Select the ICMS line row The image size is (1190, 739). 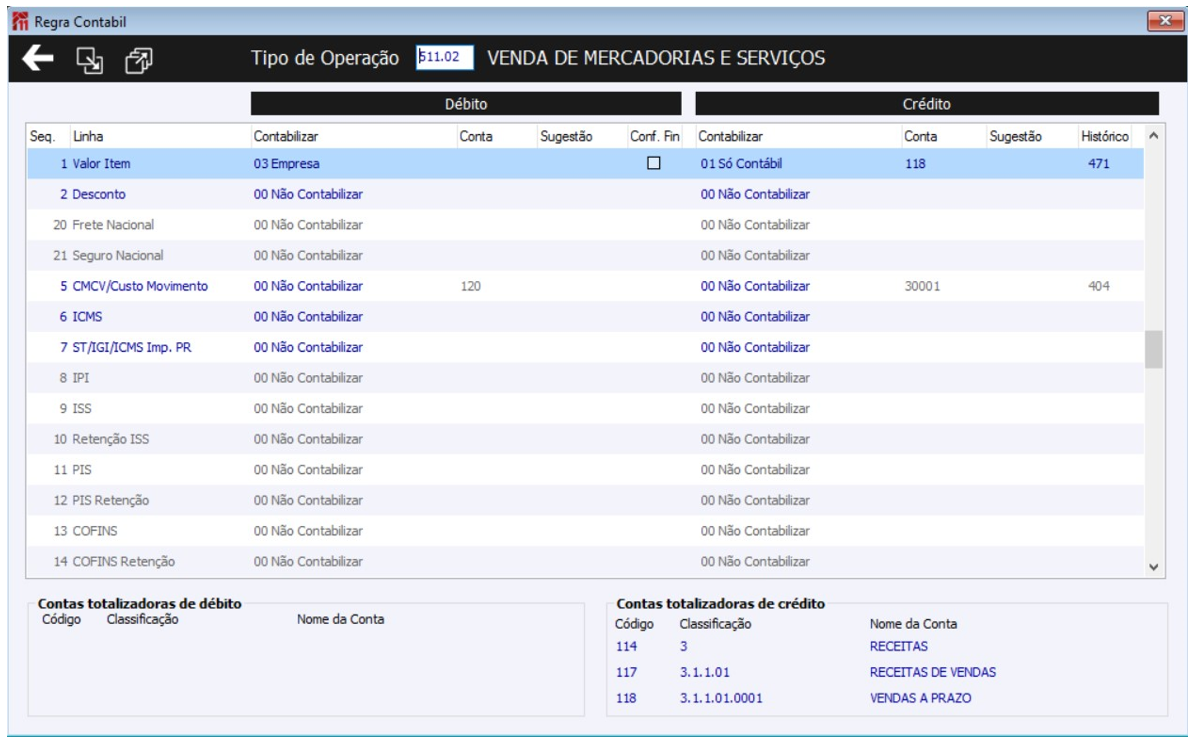(x=585, y=316)
